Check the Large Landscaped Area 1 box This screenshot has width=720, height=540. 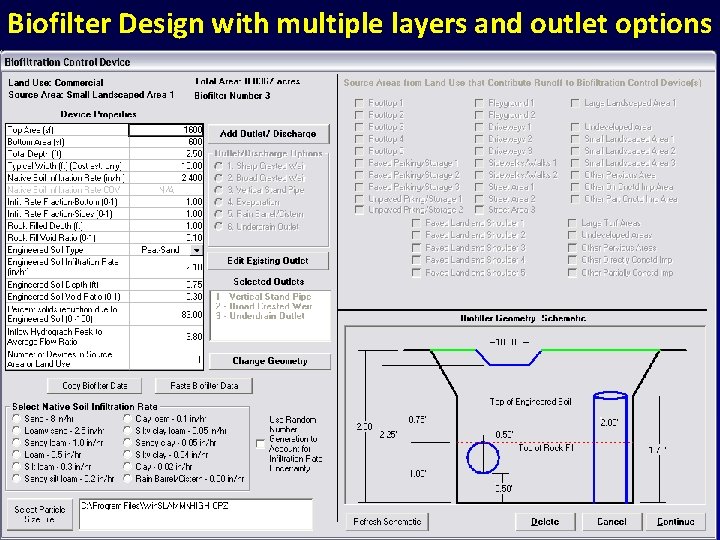pyautogui.click(x=574, y=103)
